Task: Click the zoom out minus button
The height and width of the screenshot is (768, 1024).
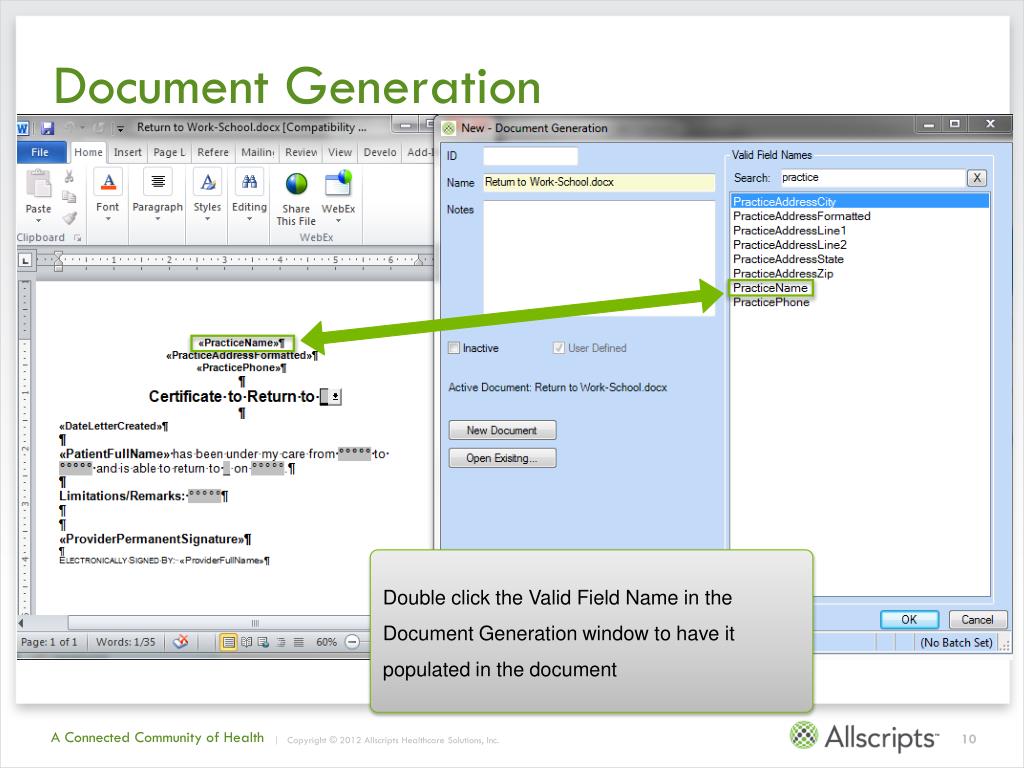Action: coord(352,642)
